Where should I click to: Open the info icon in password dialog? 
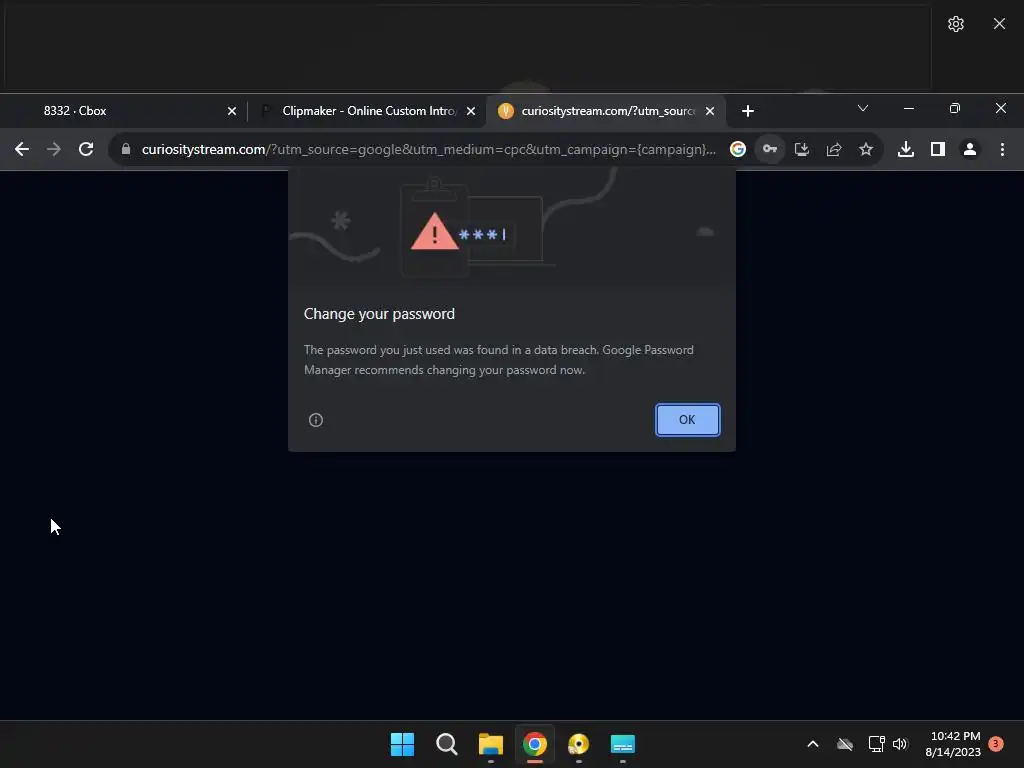[315, 420]
